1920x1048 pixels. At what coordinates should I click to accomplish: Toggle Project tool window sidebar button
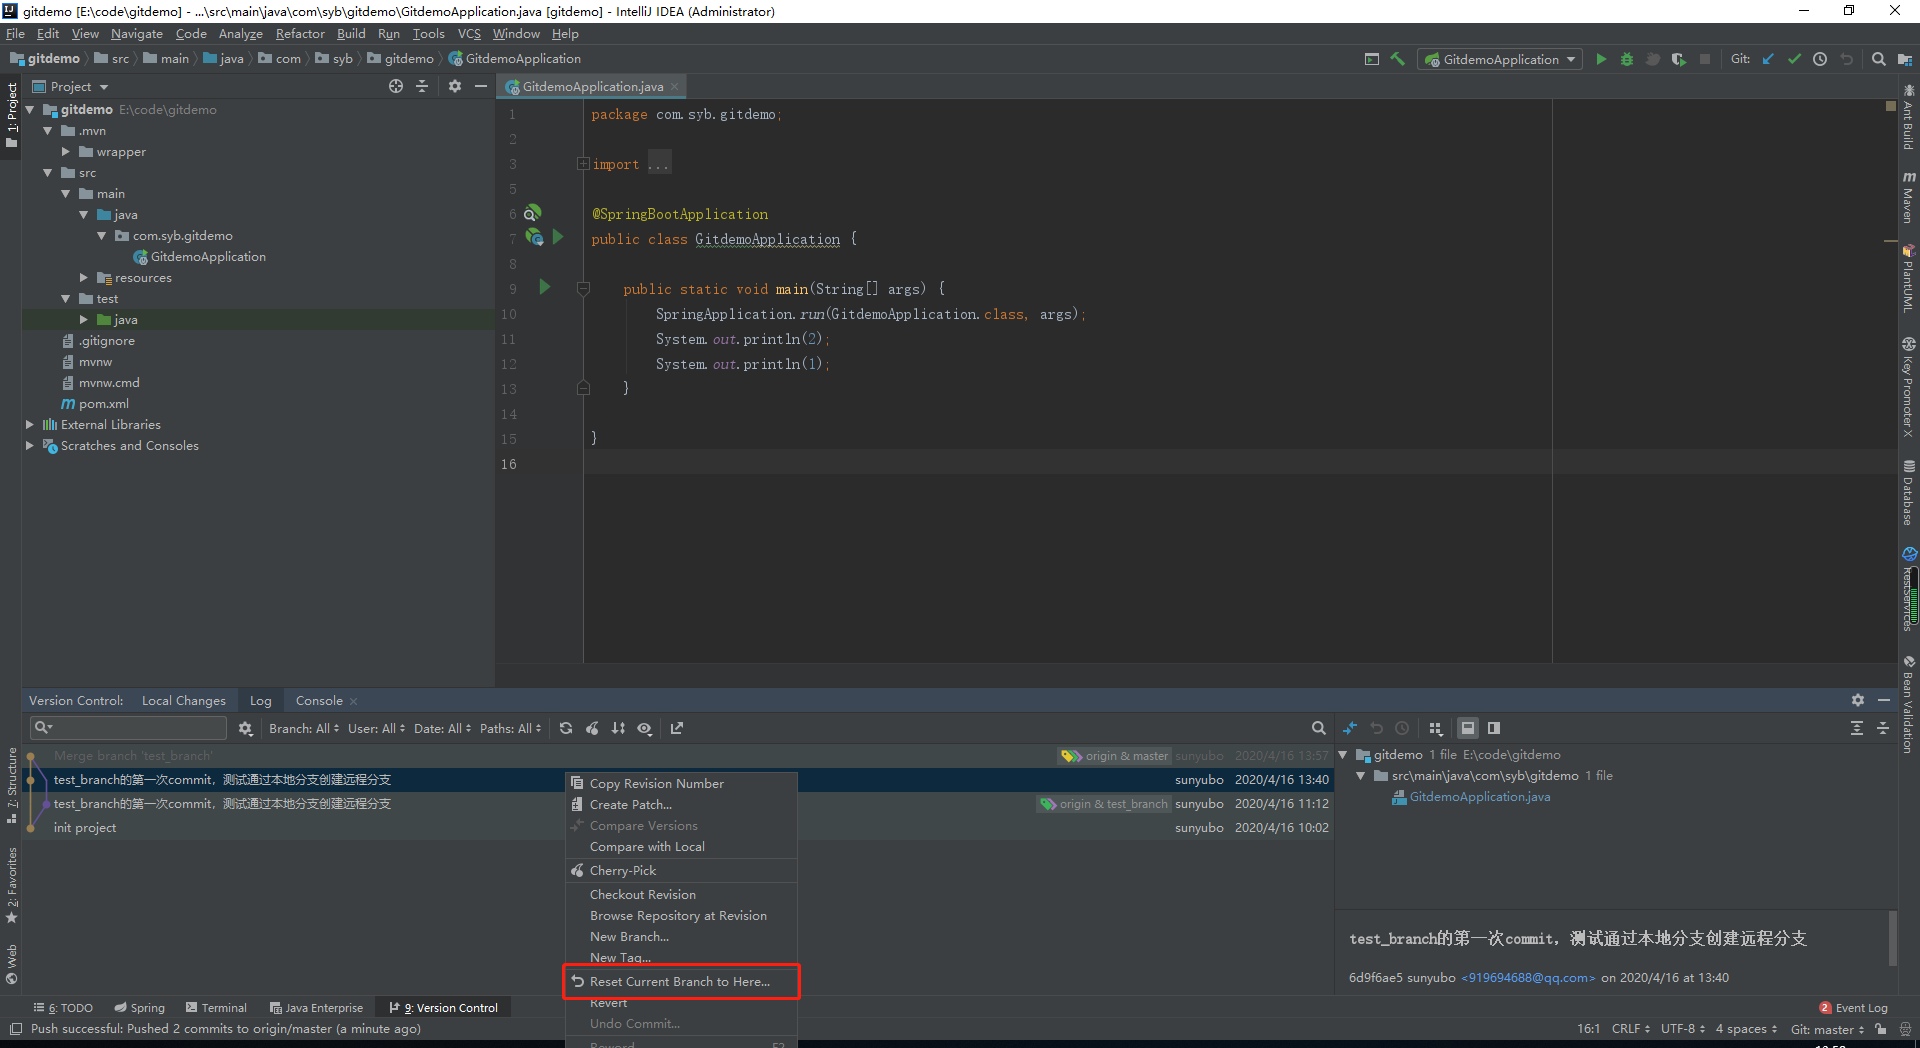coord(12,115)
